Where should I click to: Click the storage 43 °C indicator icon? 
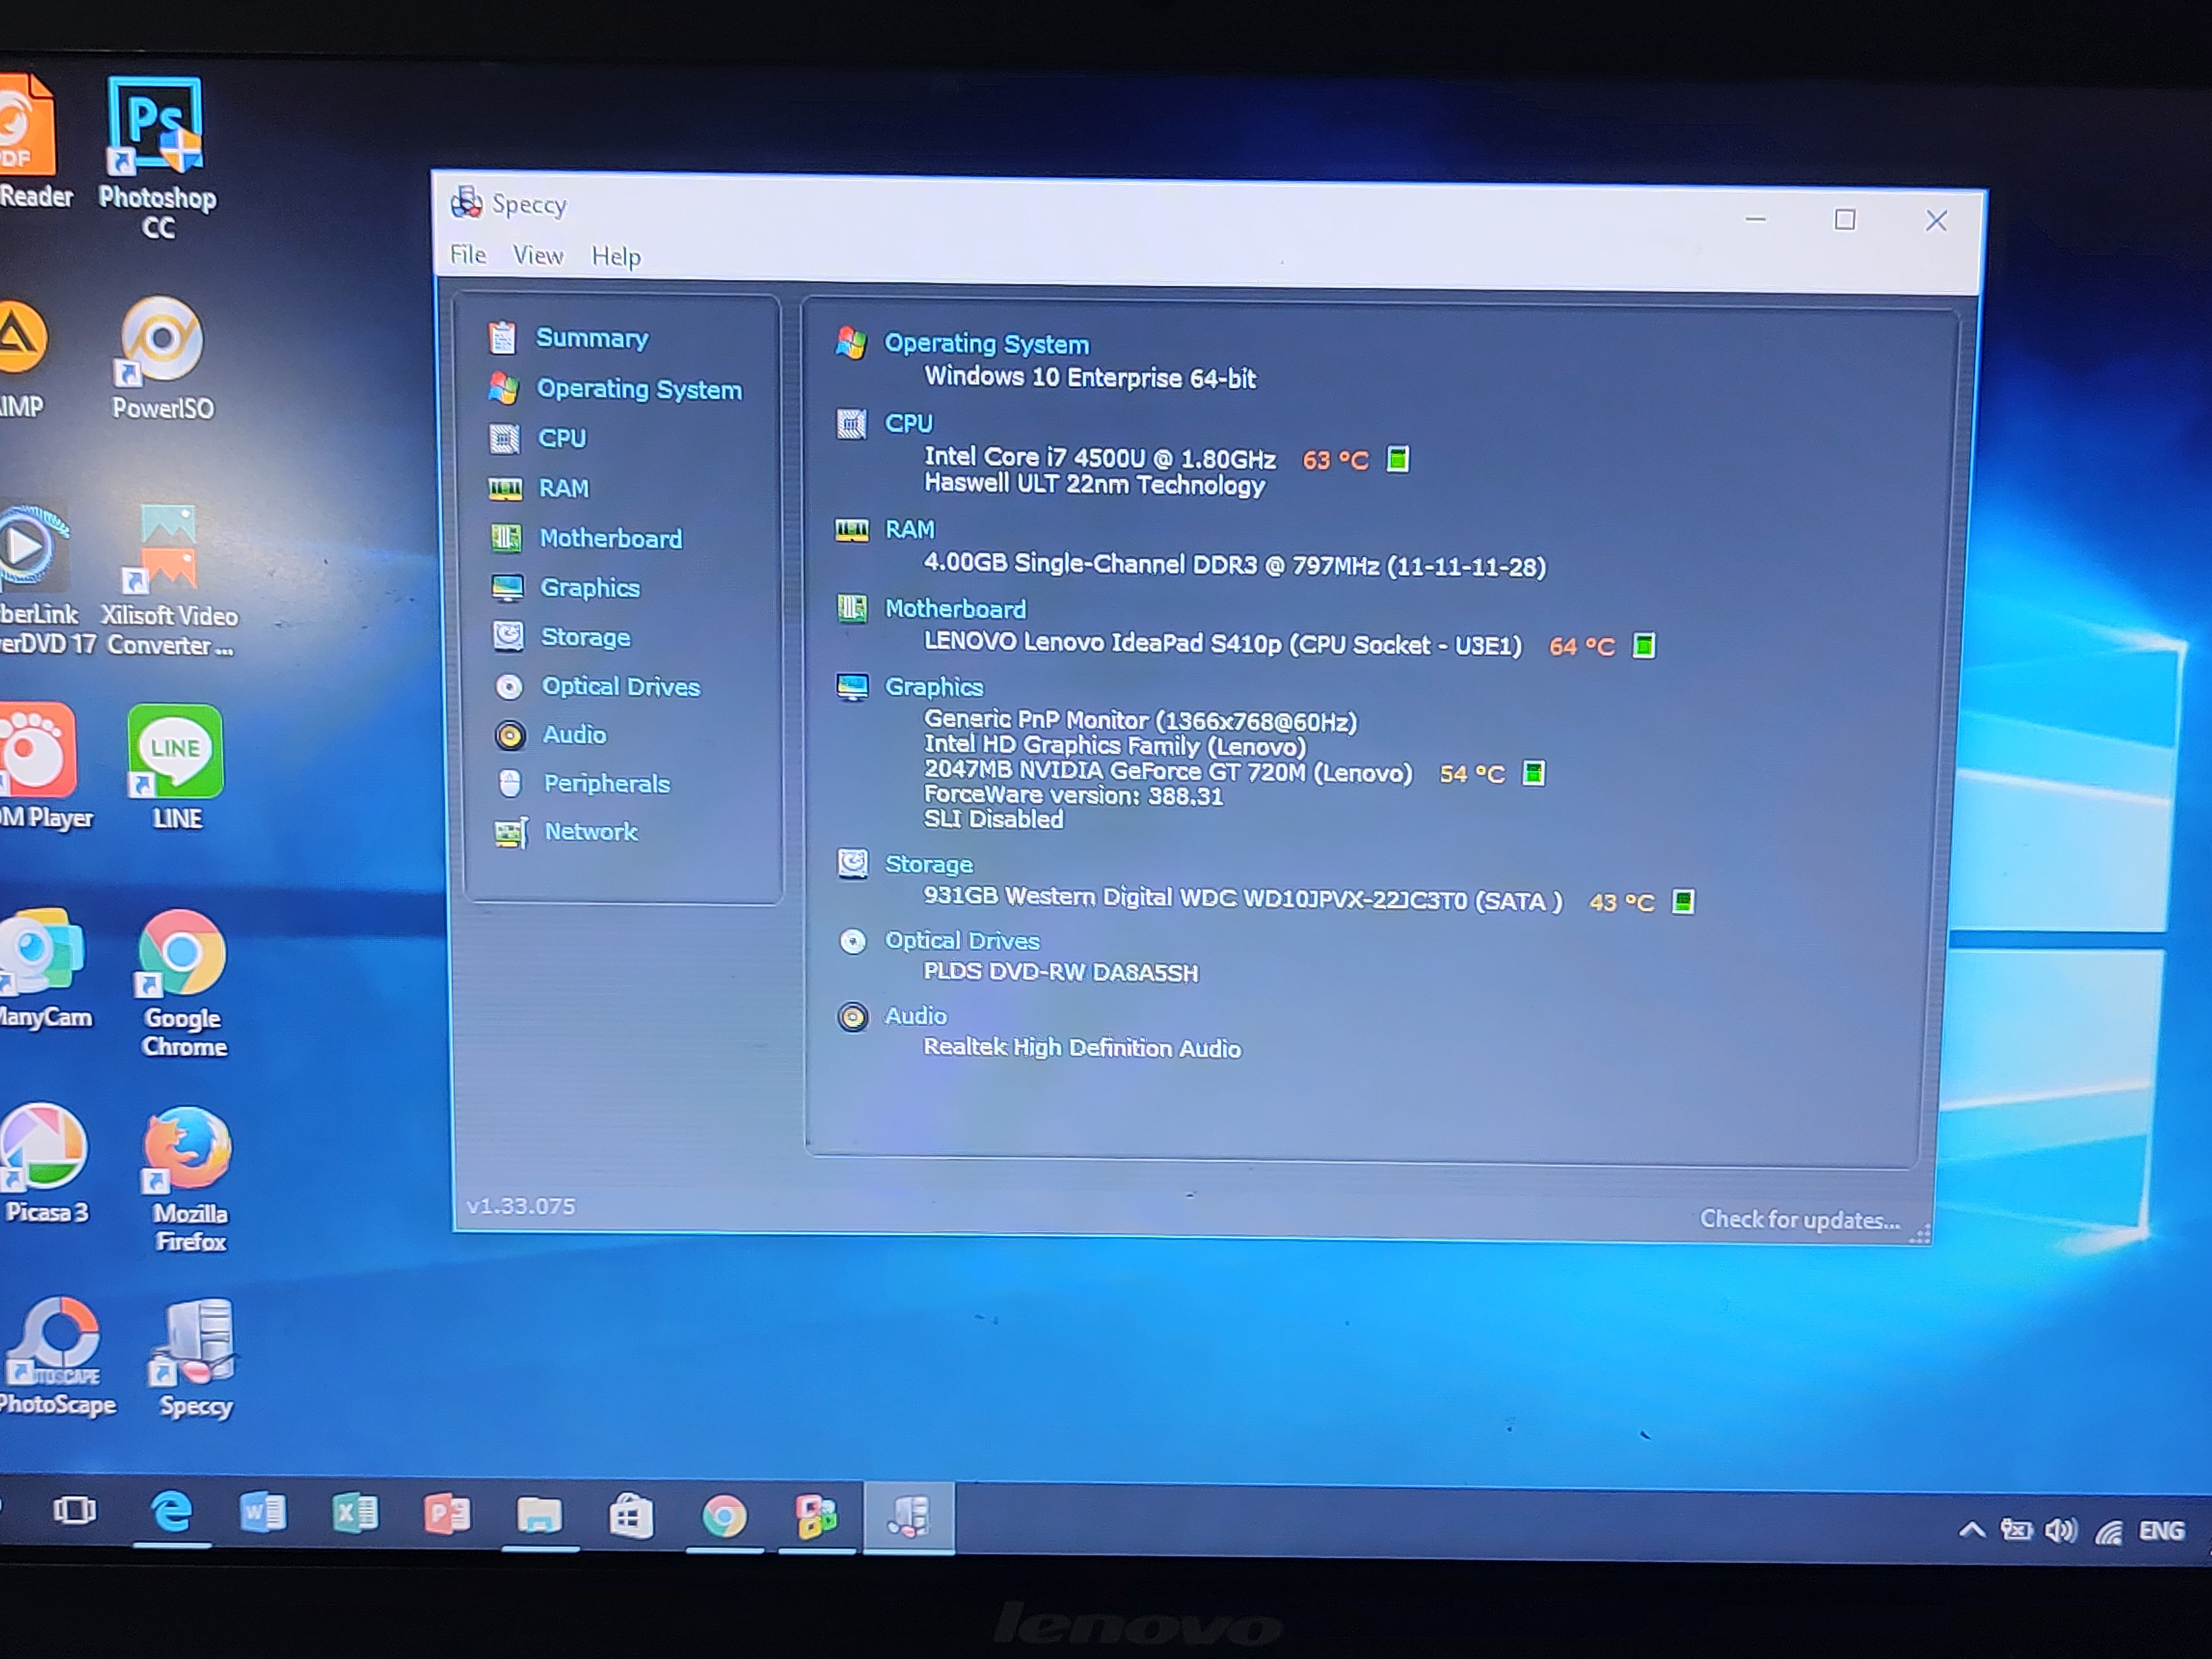1684,902
